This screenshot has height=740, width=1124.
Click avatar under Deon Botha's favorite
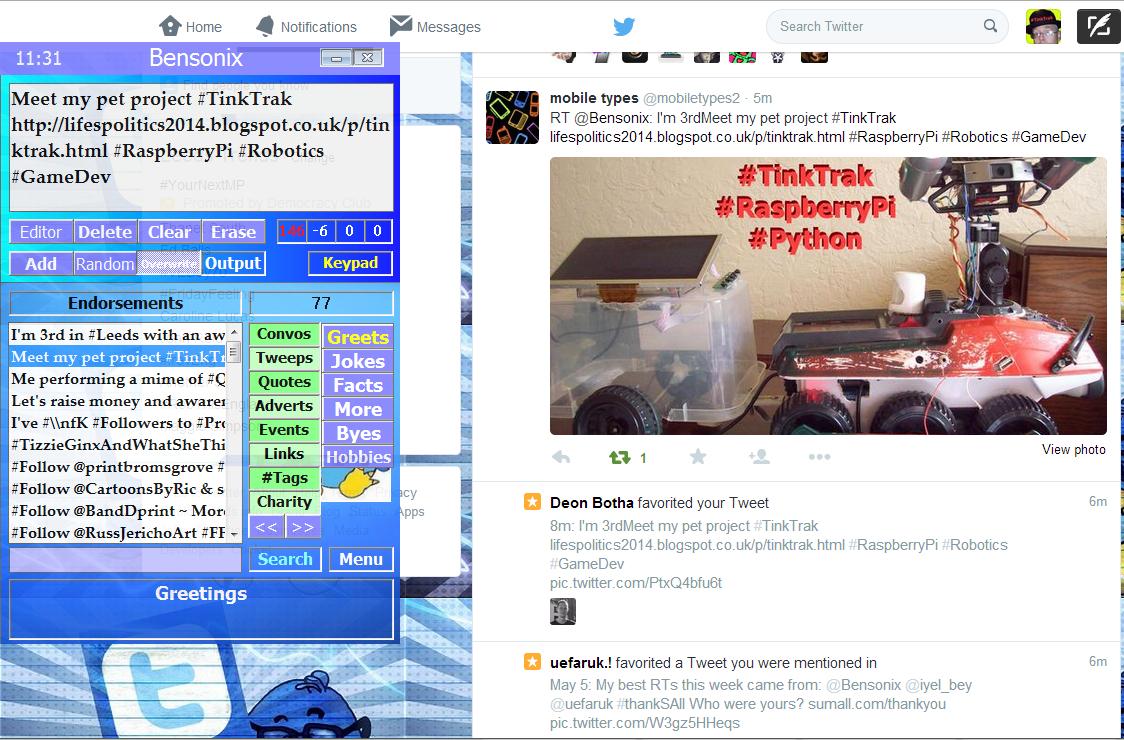(563, 612)
